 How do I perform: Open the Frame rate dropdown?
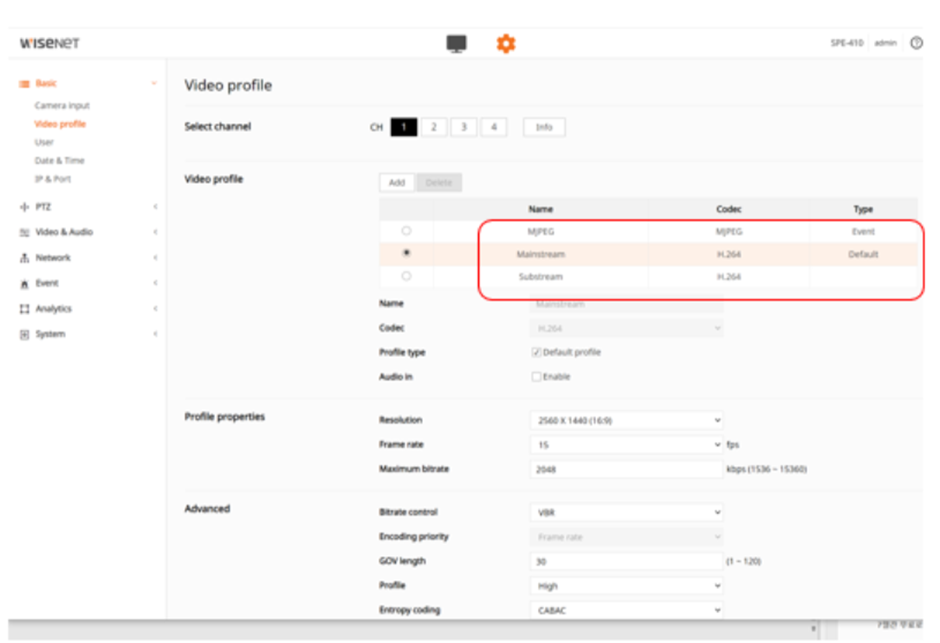click(x=626, y=445)
